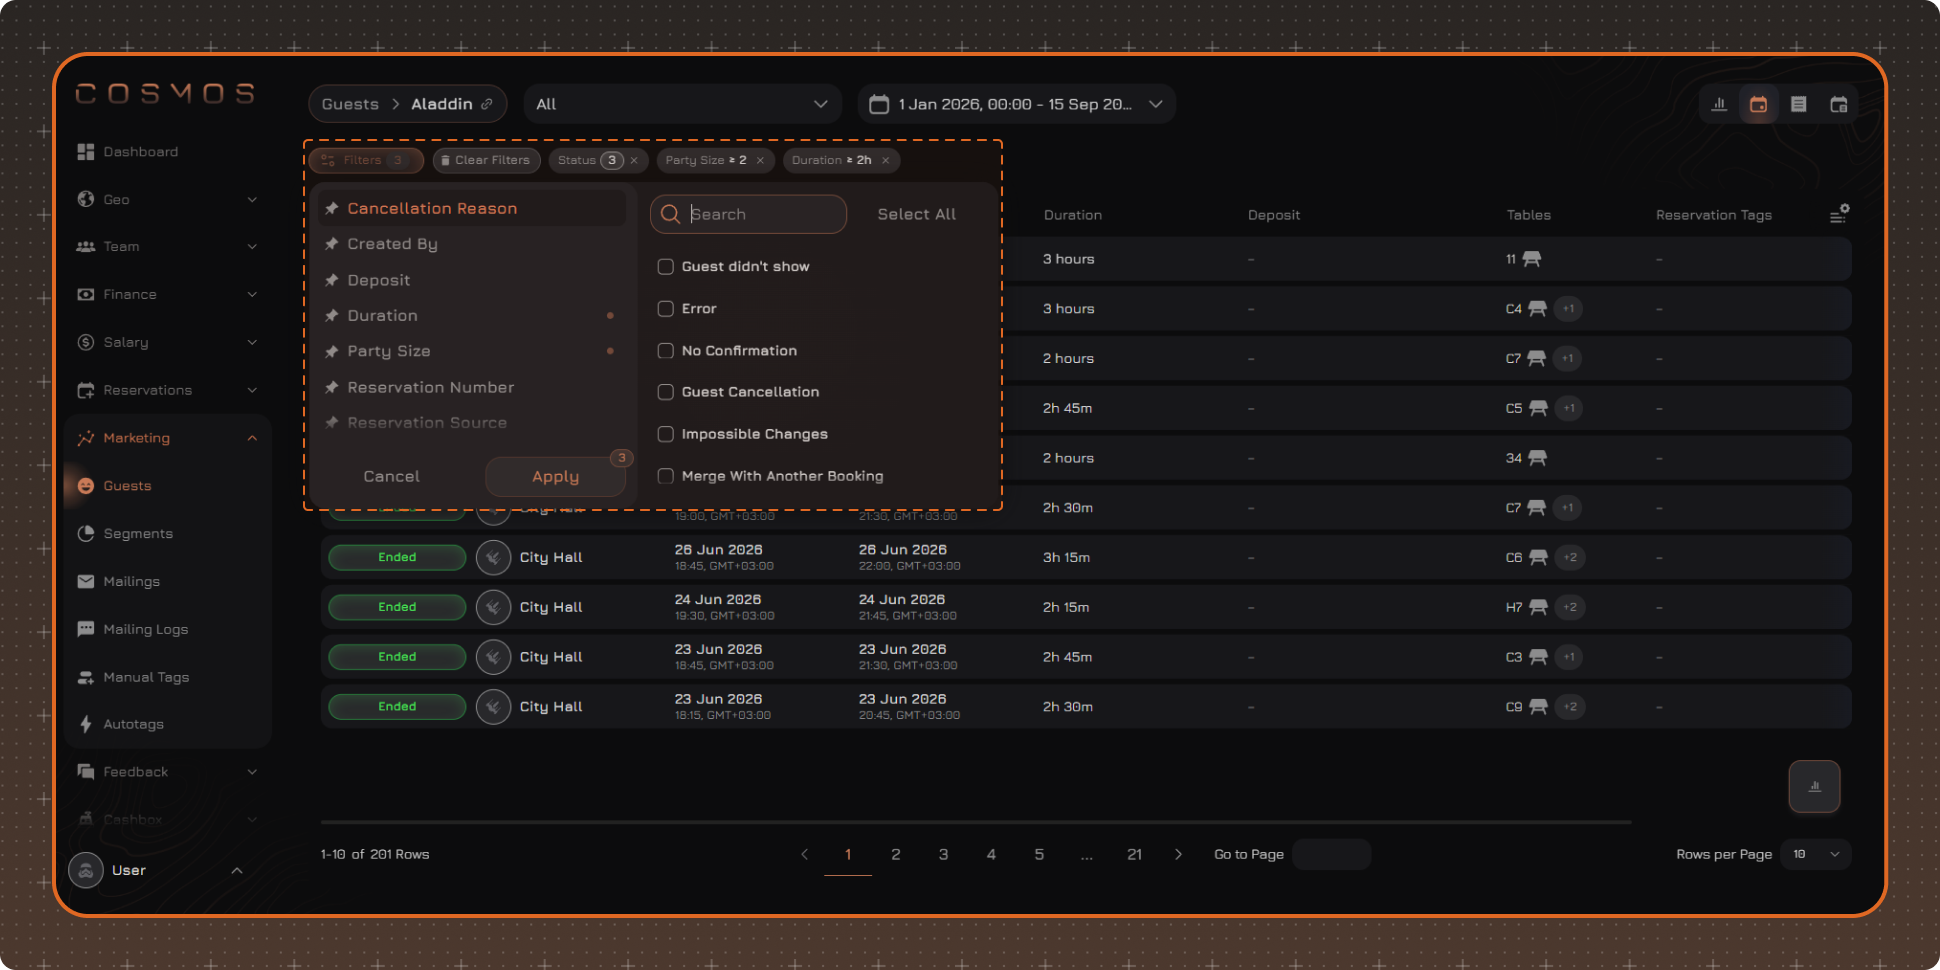
Task: Check the No Confirmation option
Action: [x=665, y=351]
